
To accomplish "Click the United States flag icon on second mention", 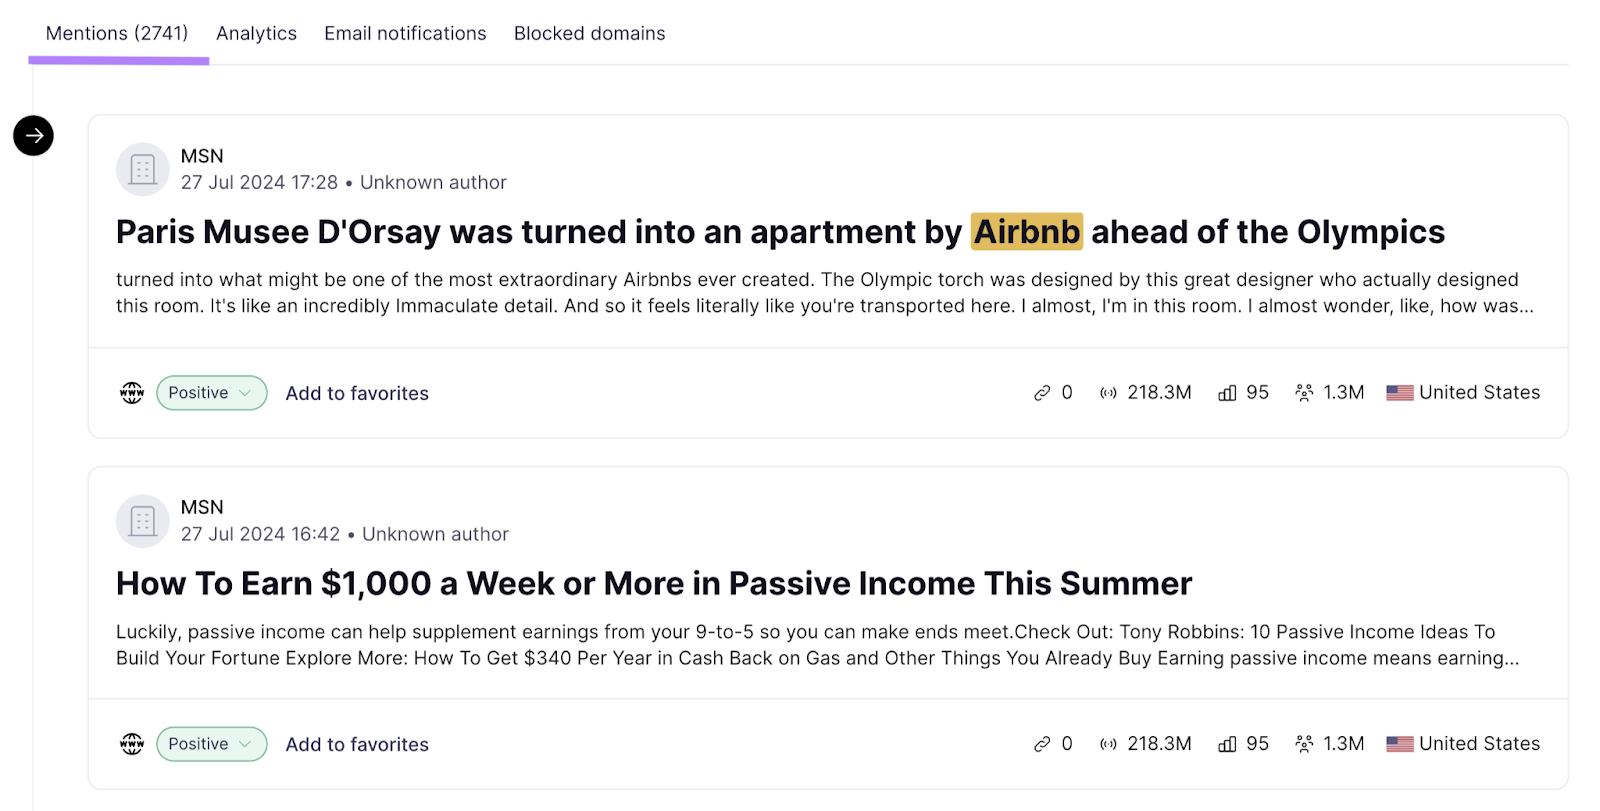I will [1400, 743].
